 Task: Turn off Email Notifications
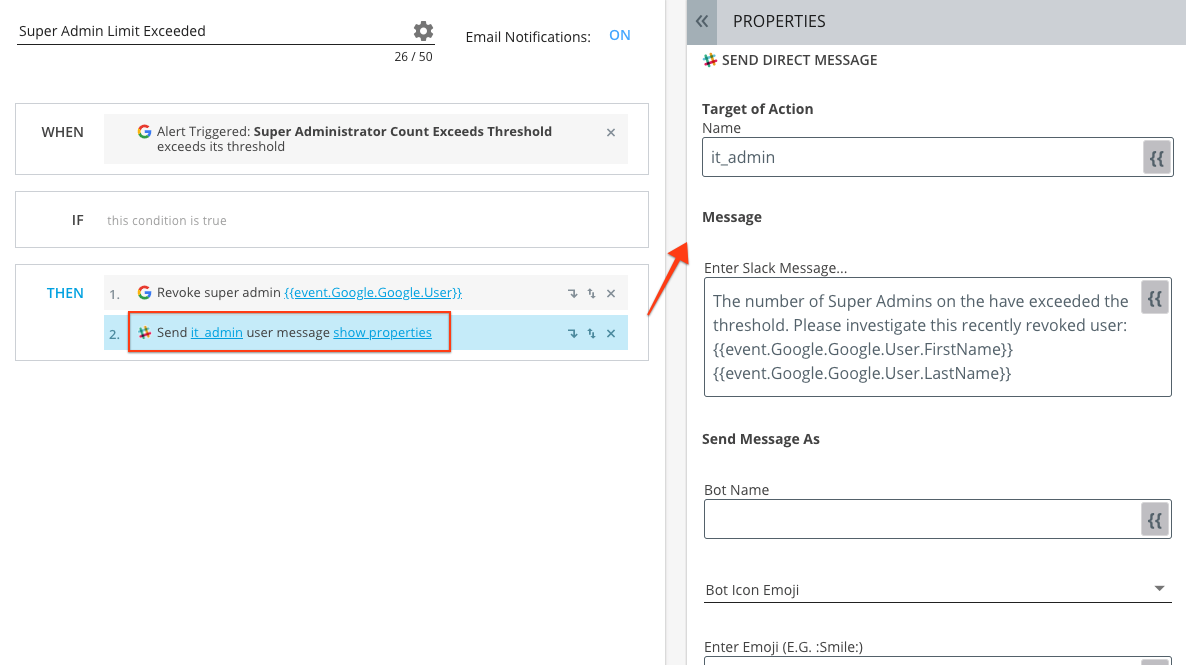coord(619,35)
